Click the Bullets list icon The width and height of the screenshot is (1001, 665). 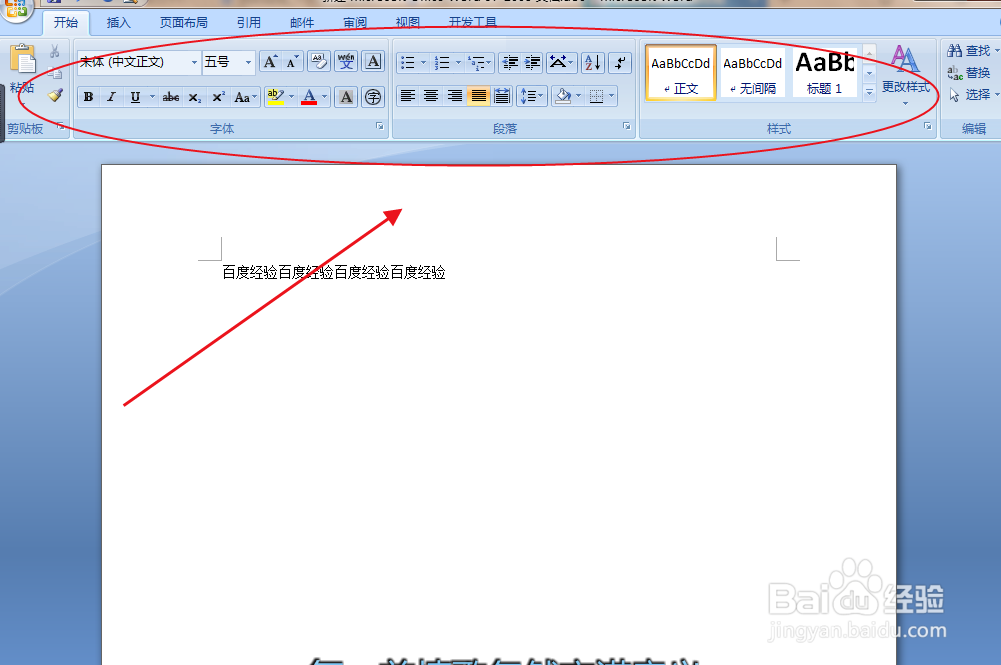pos(408,63)
